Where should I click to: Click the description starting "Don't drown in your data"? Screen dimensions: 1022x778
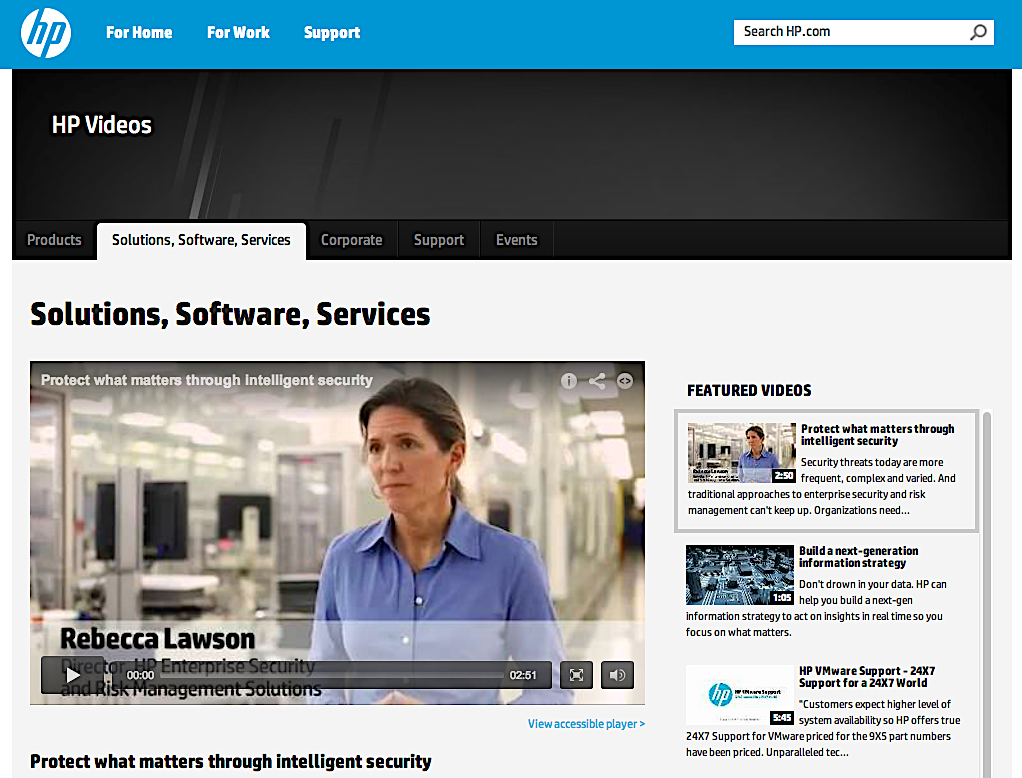[816, 608]
